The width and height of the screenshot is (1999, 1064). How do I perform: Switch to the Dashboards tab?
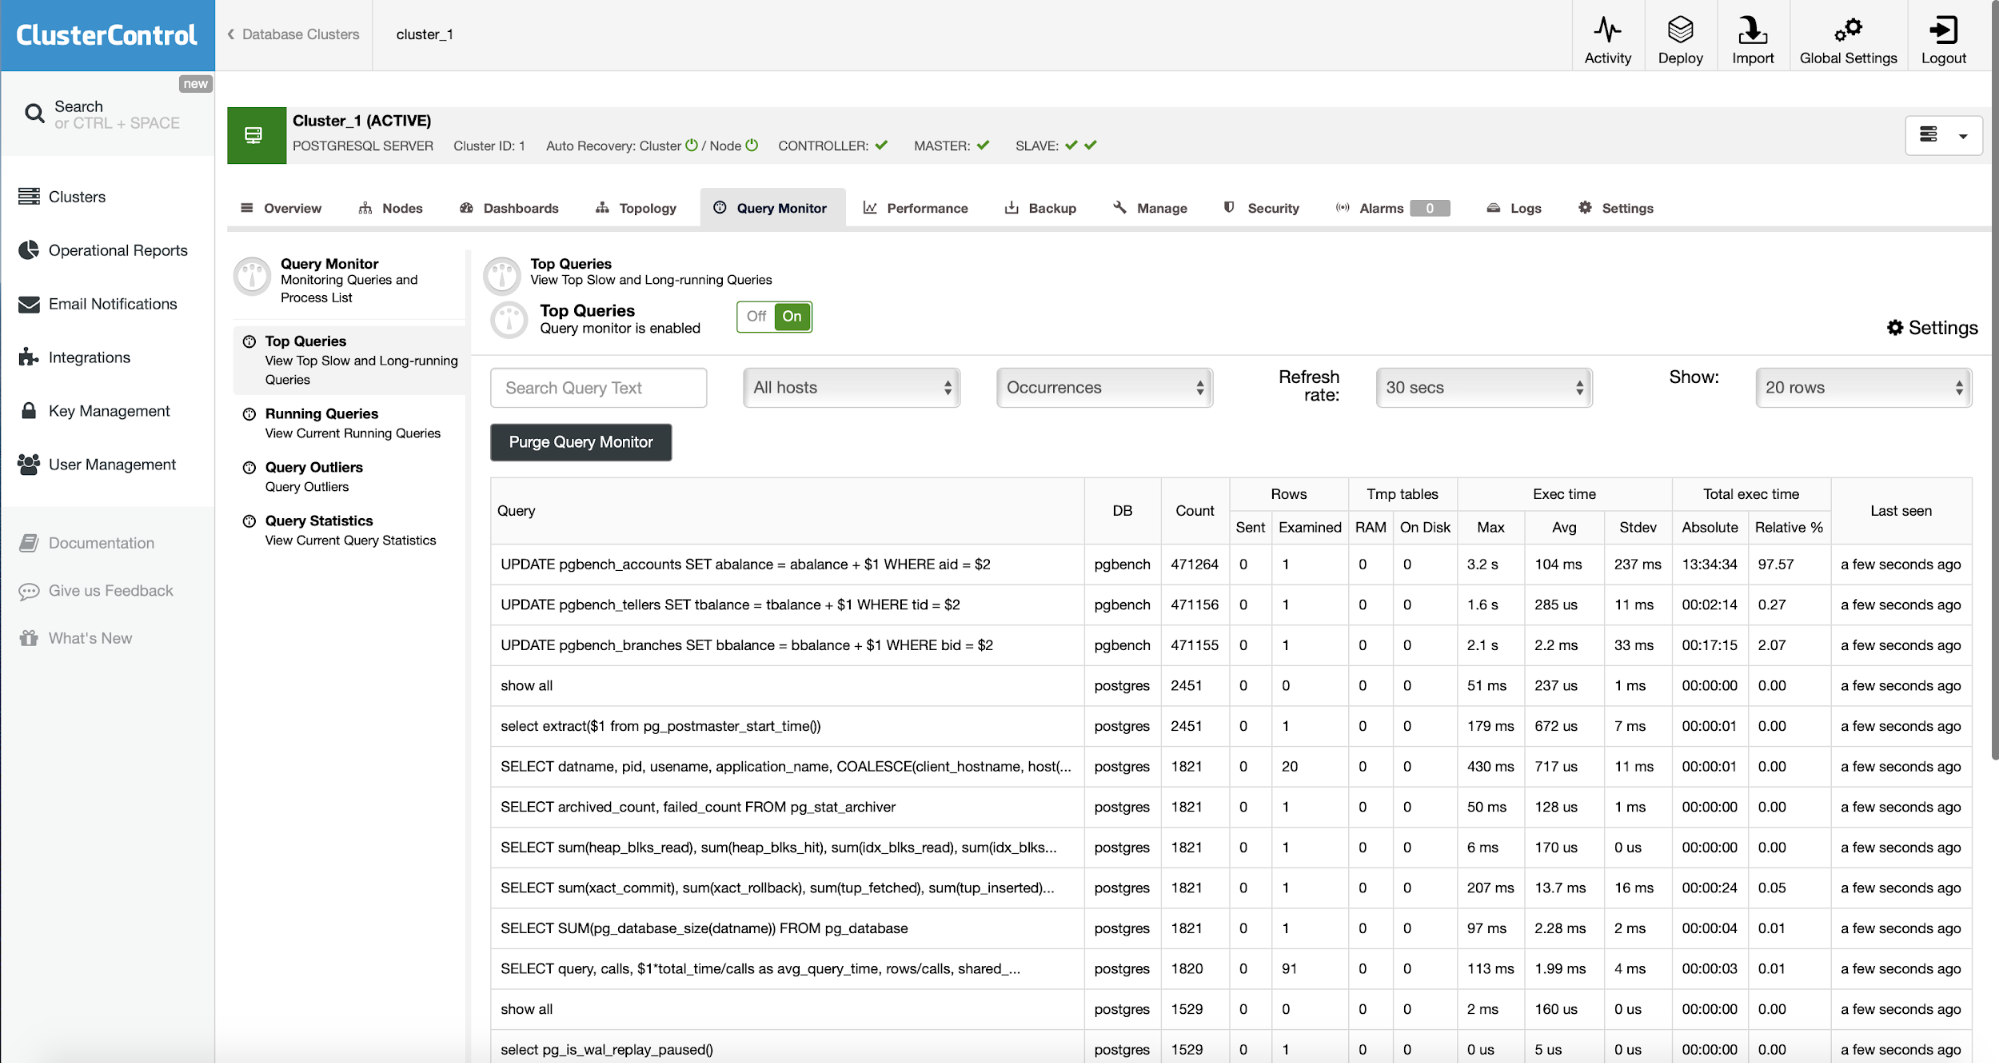click(509, 208)
